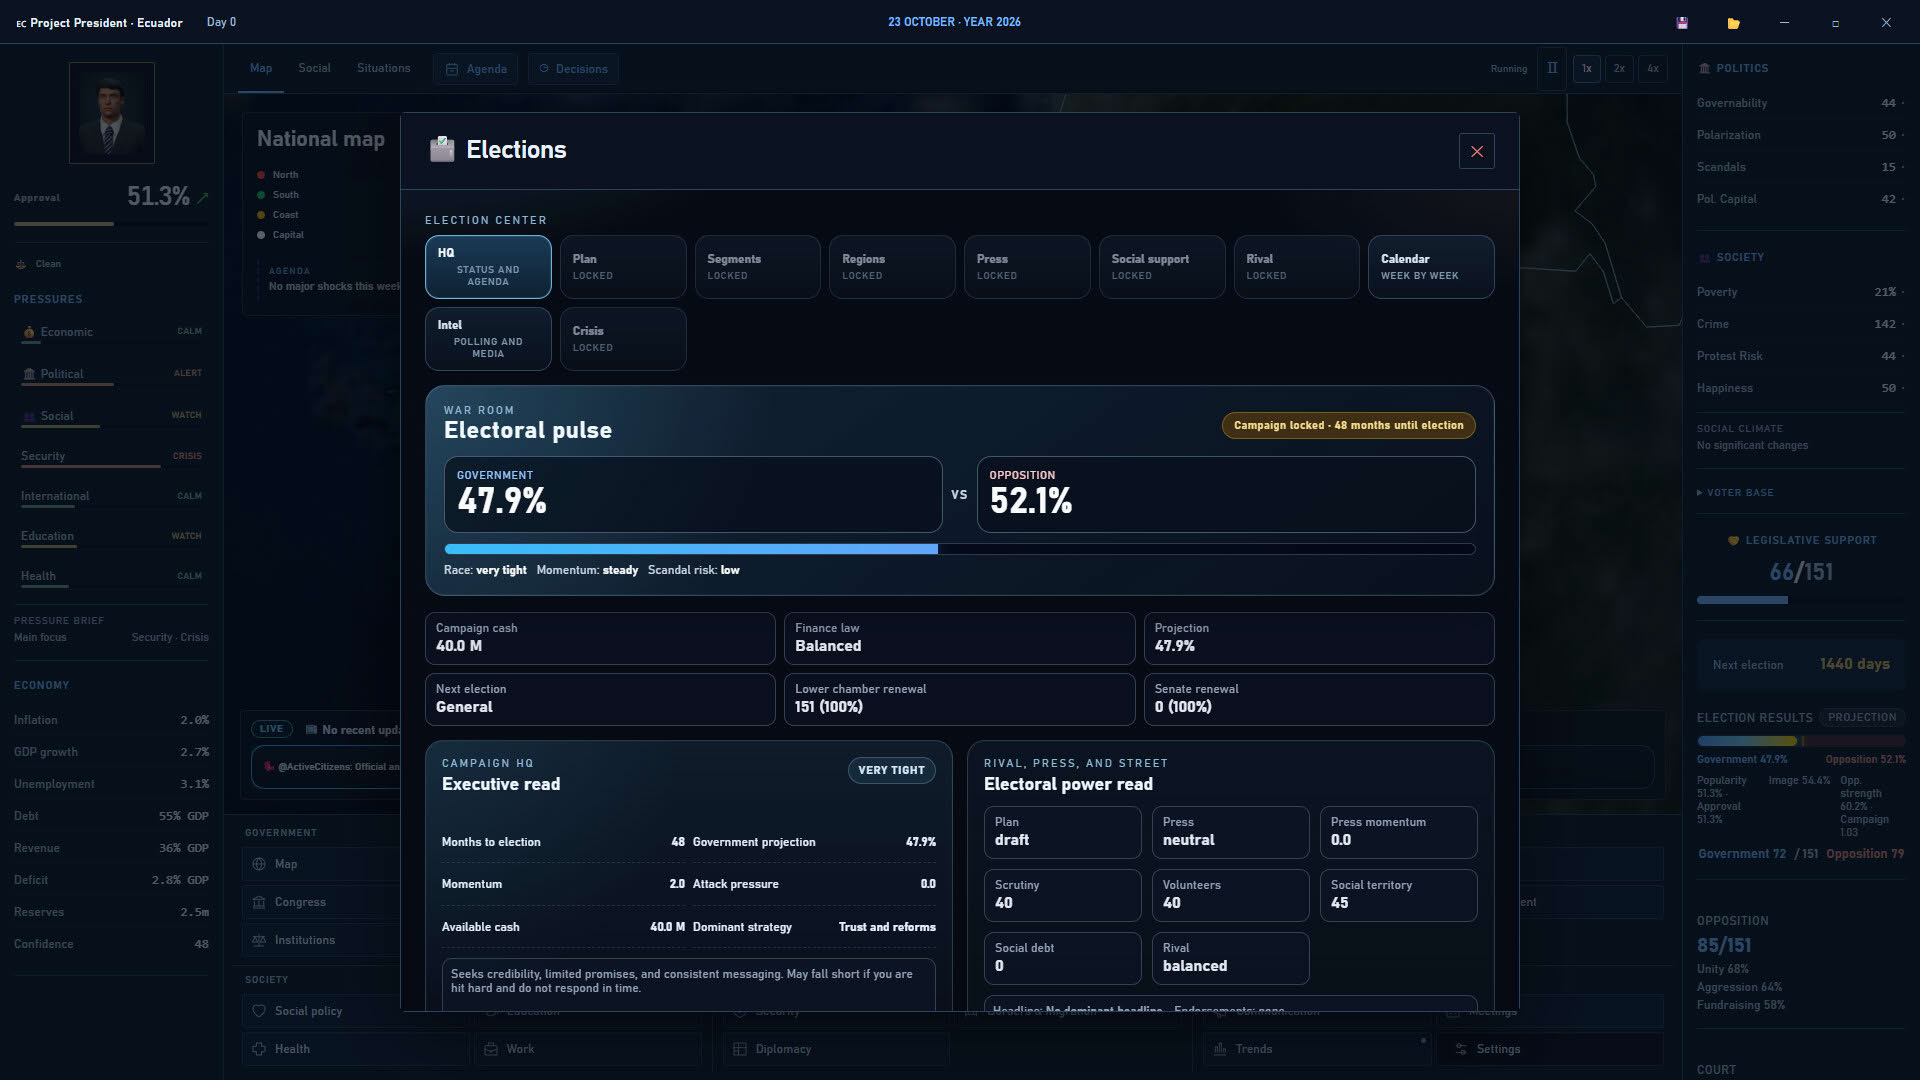The height and width of the screenshot is (1080, 1920).
Task: Open Diplomacy entry at bottom
Action: click(x=836, y=1049)
